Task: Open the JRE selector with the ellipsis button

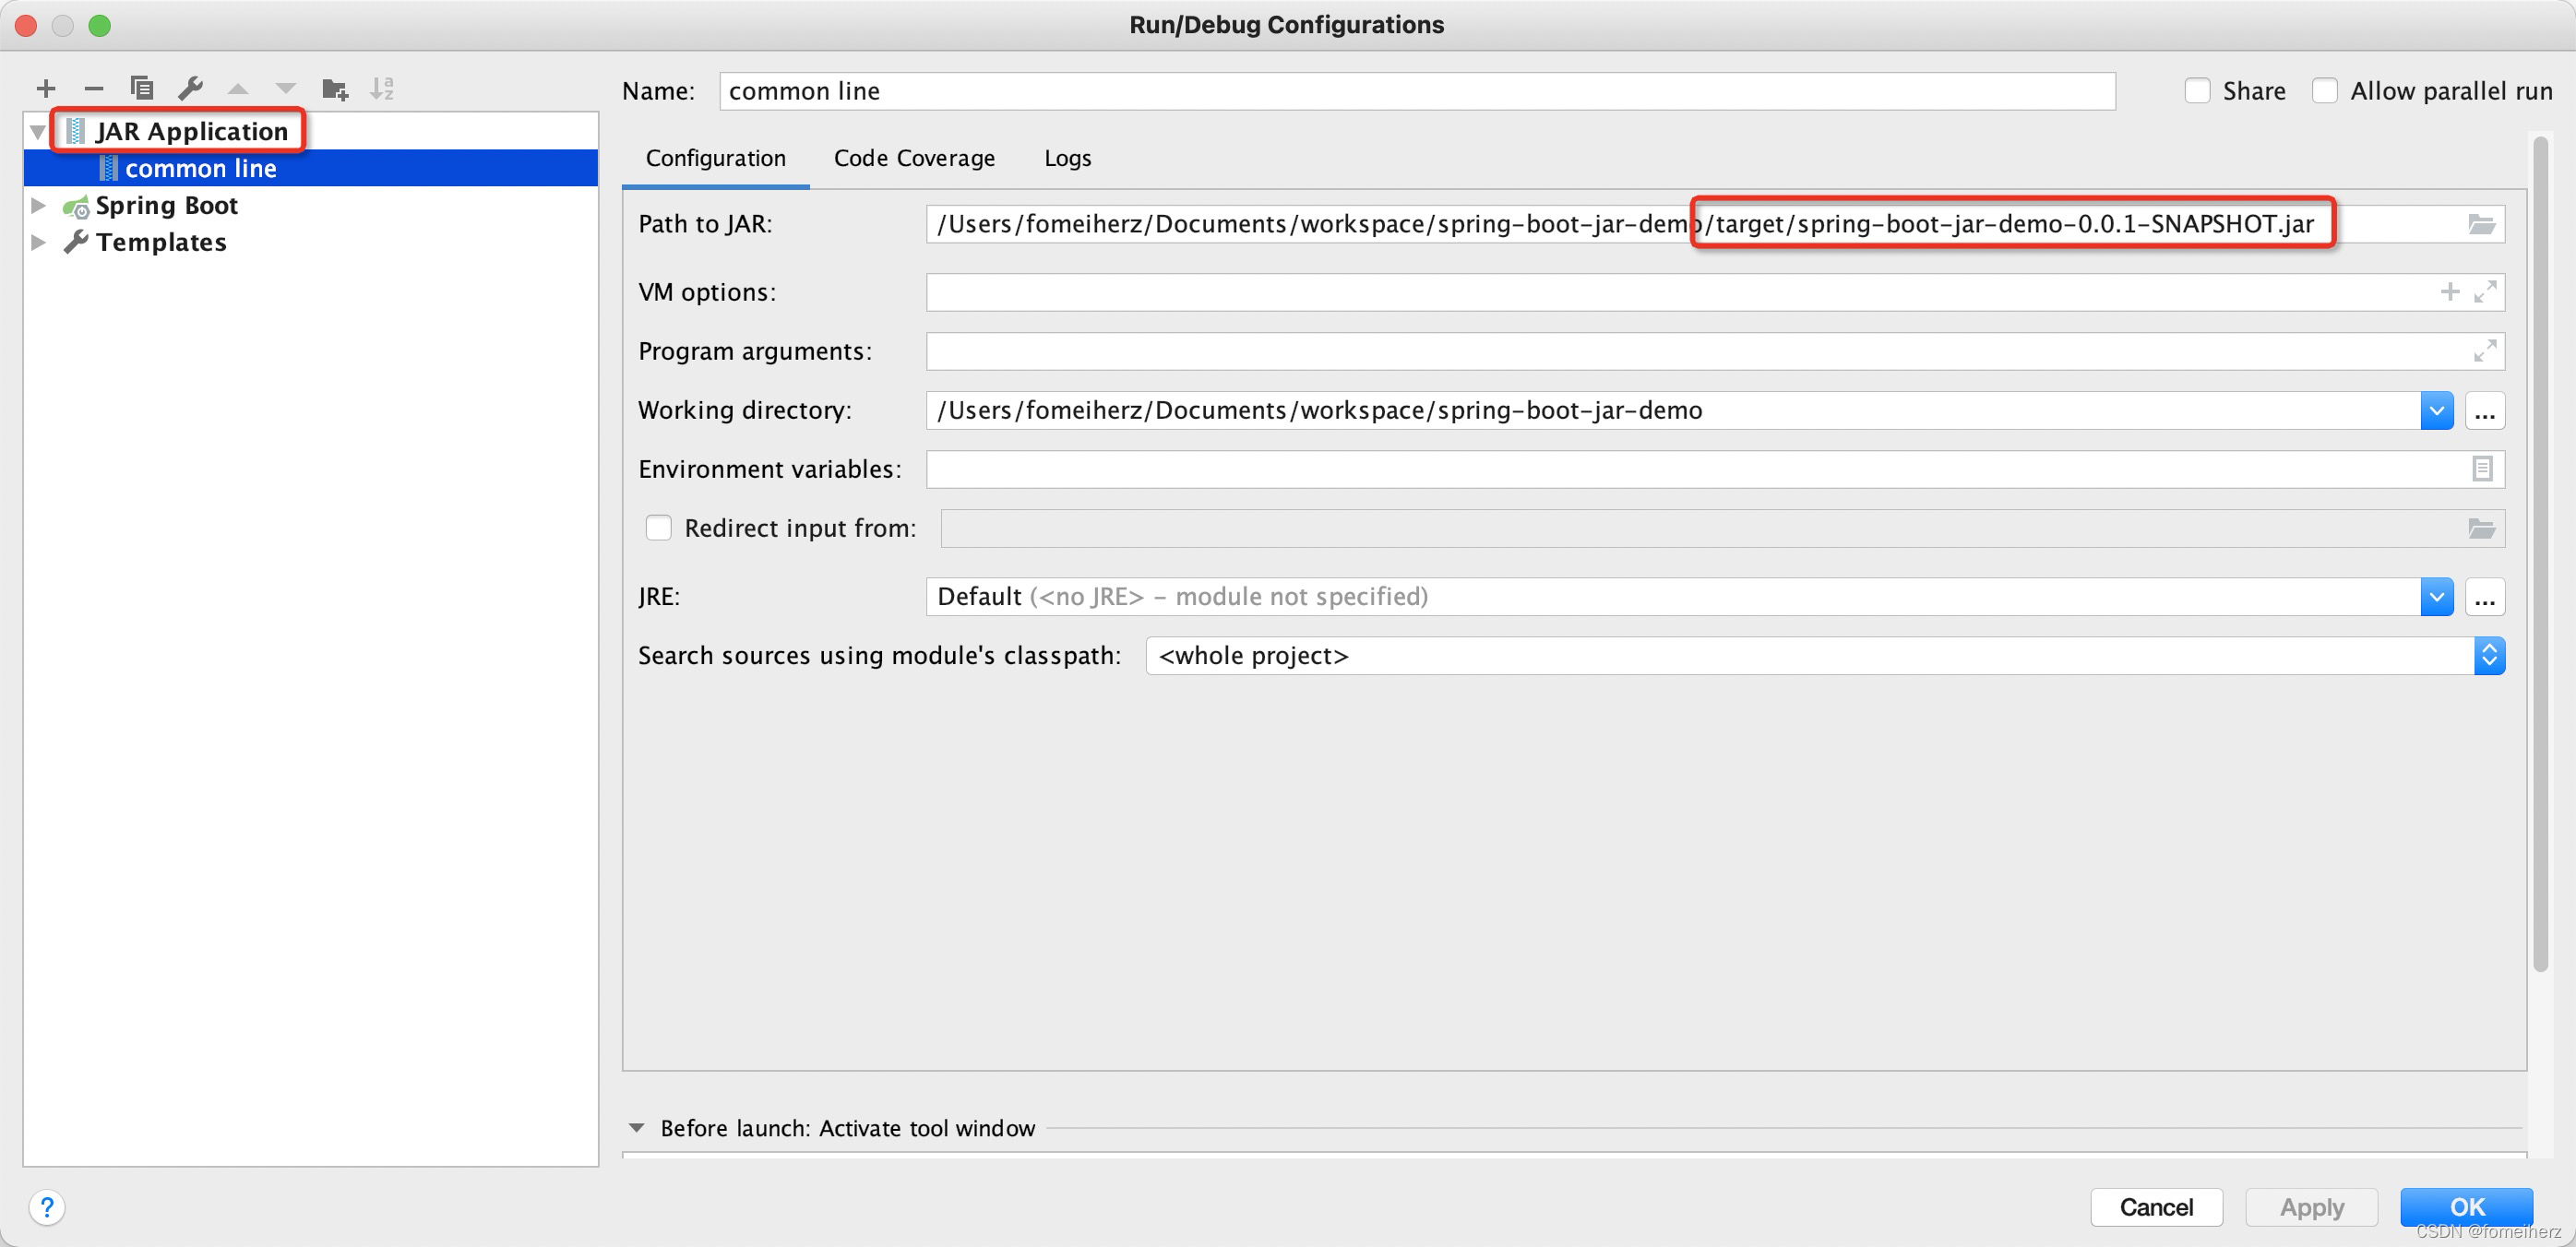Action: point(2485,597)
